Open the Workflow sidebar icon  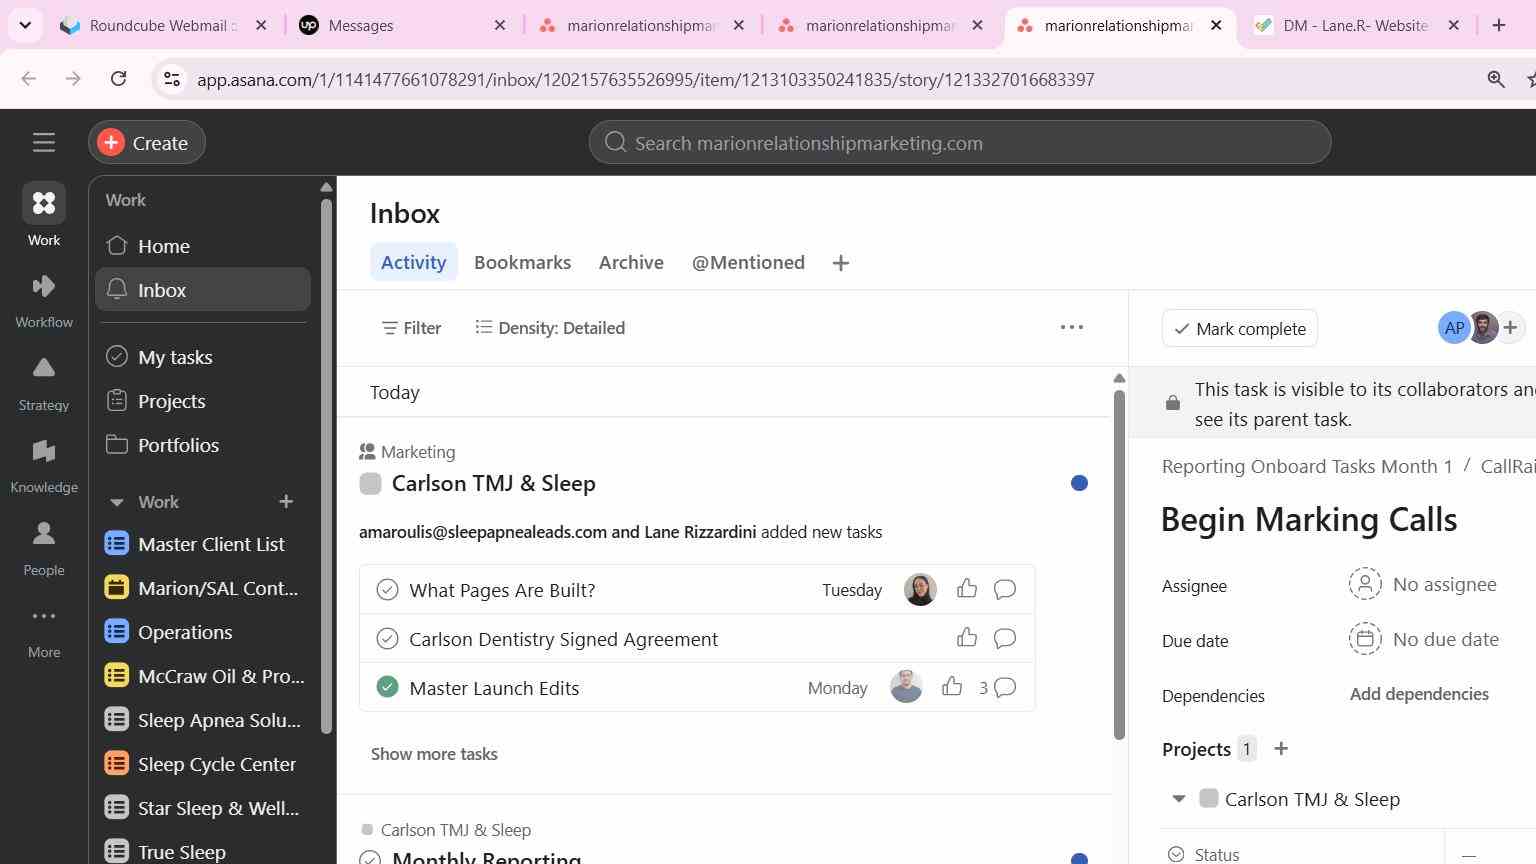coord(44,288)
